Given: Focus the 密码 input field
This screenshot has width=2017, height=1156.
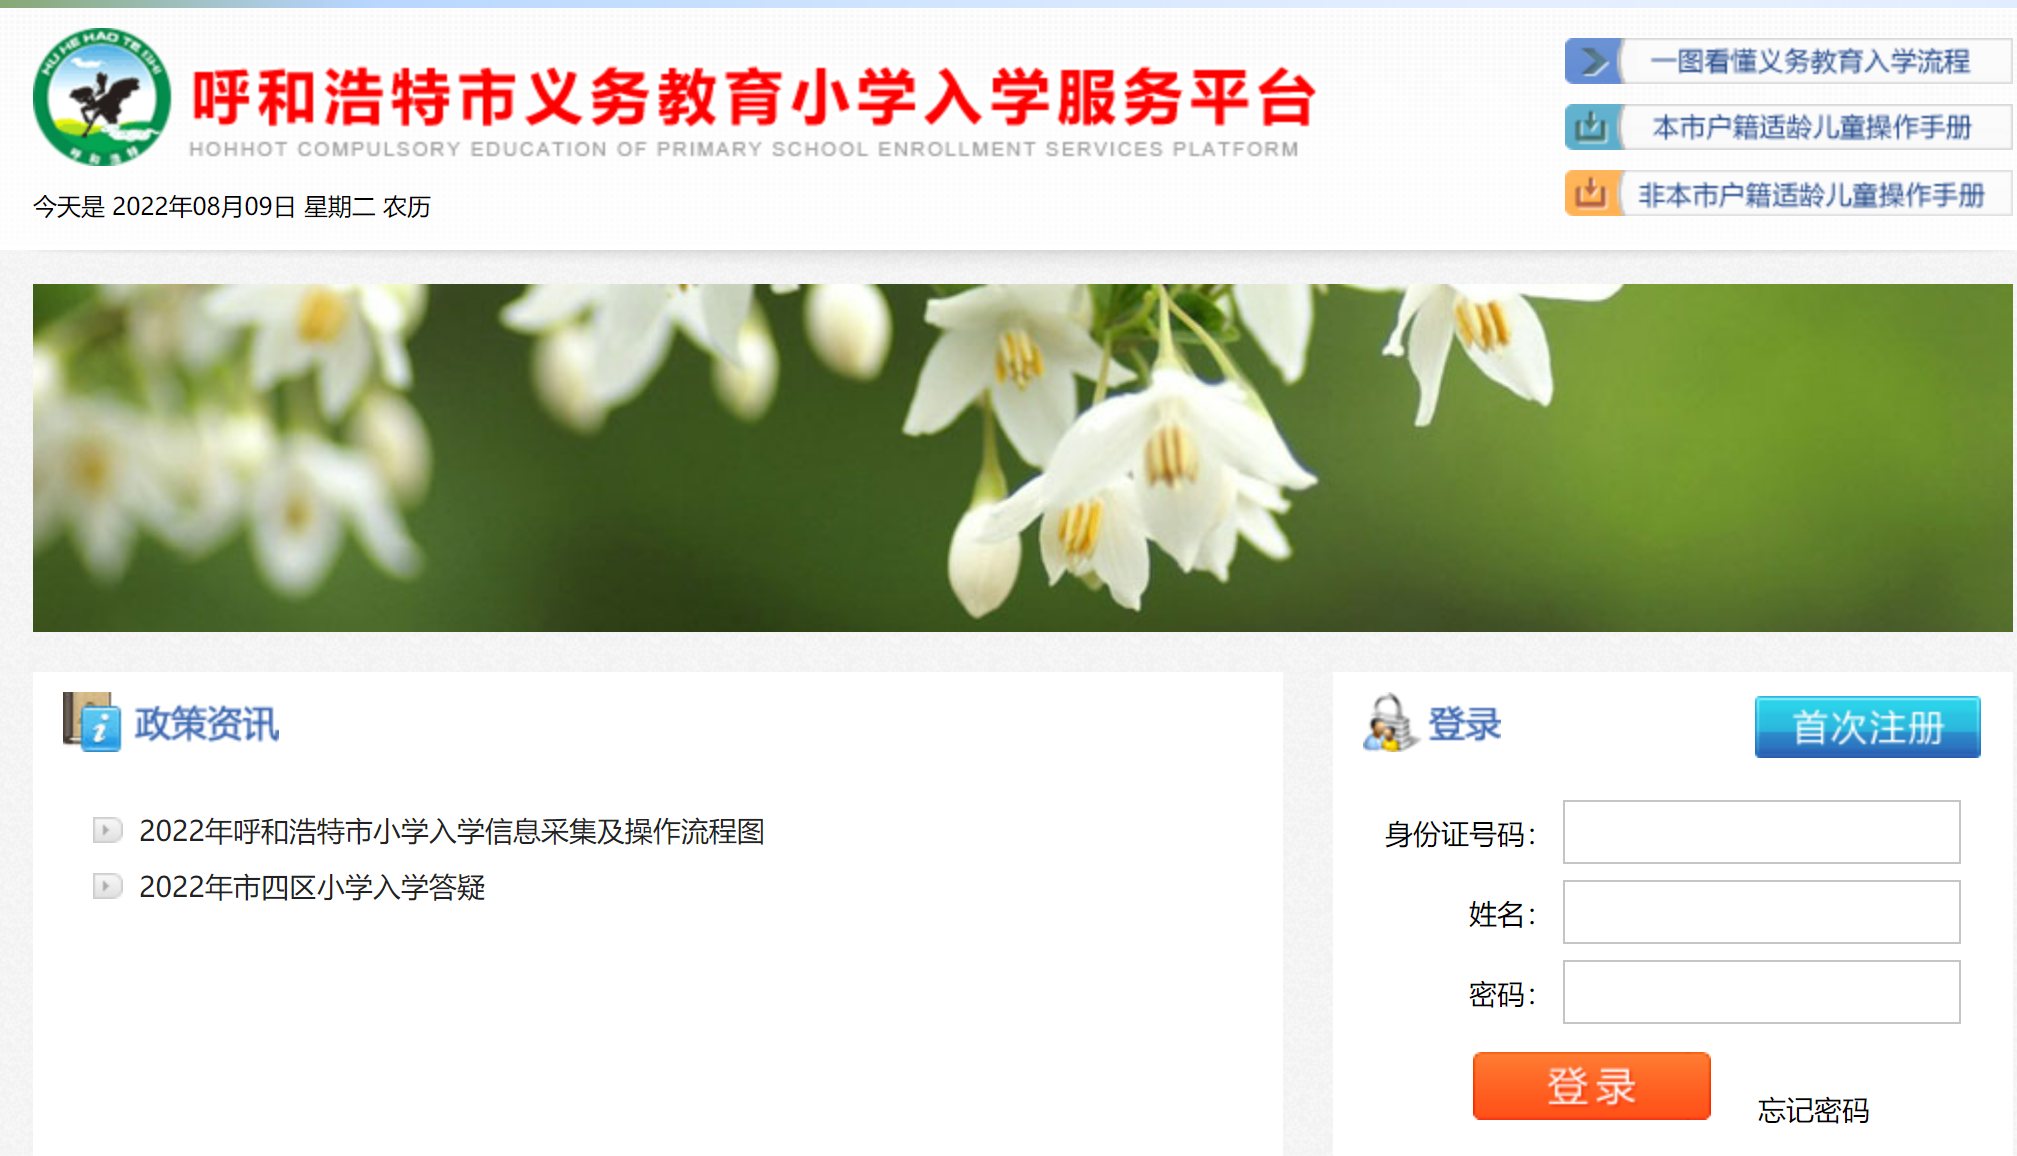Looking at the screenshot, I should click(x=1761, y=992).
